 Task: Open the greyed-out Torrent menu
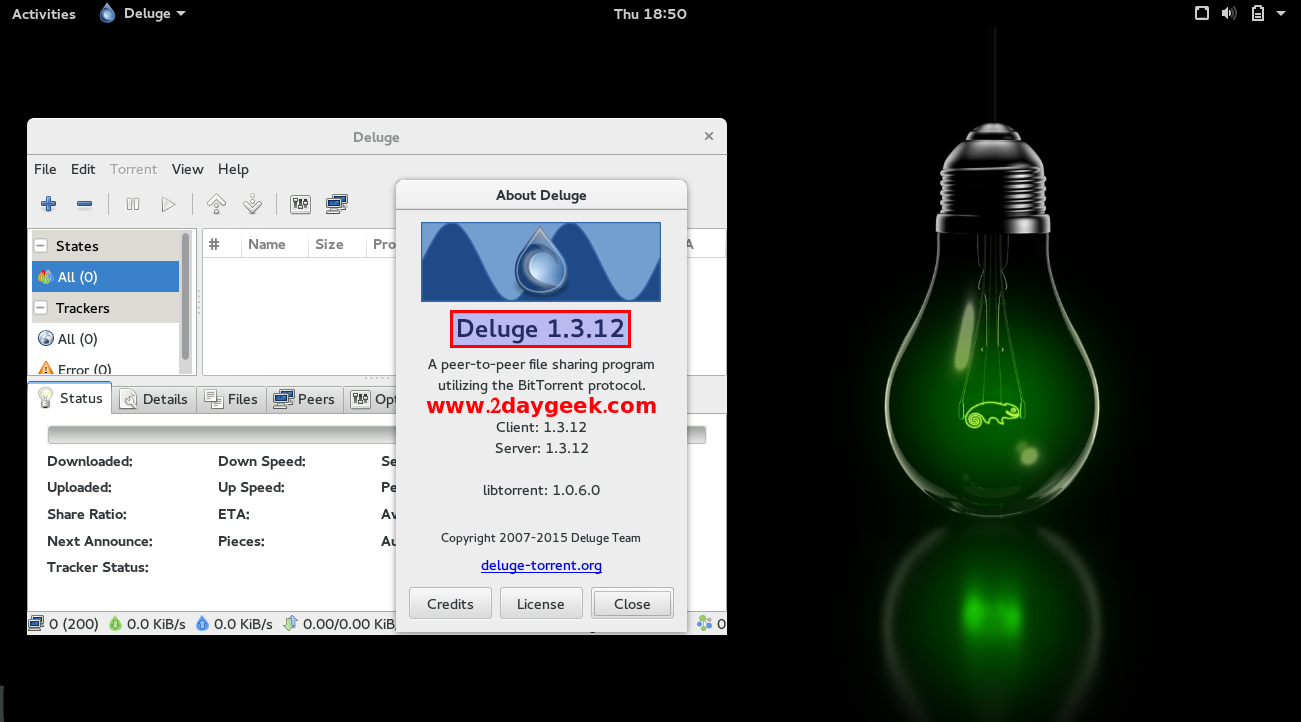(133, 169)
